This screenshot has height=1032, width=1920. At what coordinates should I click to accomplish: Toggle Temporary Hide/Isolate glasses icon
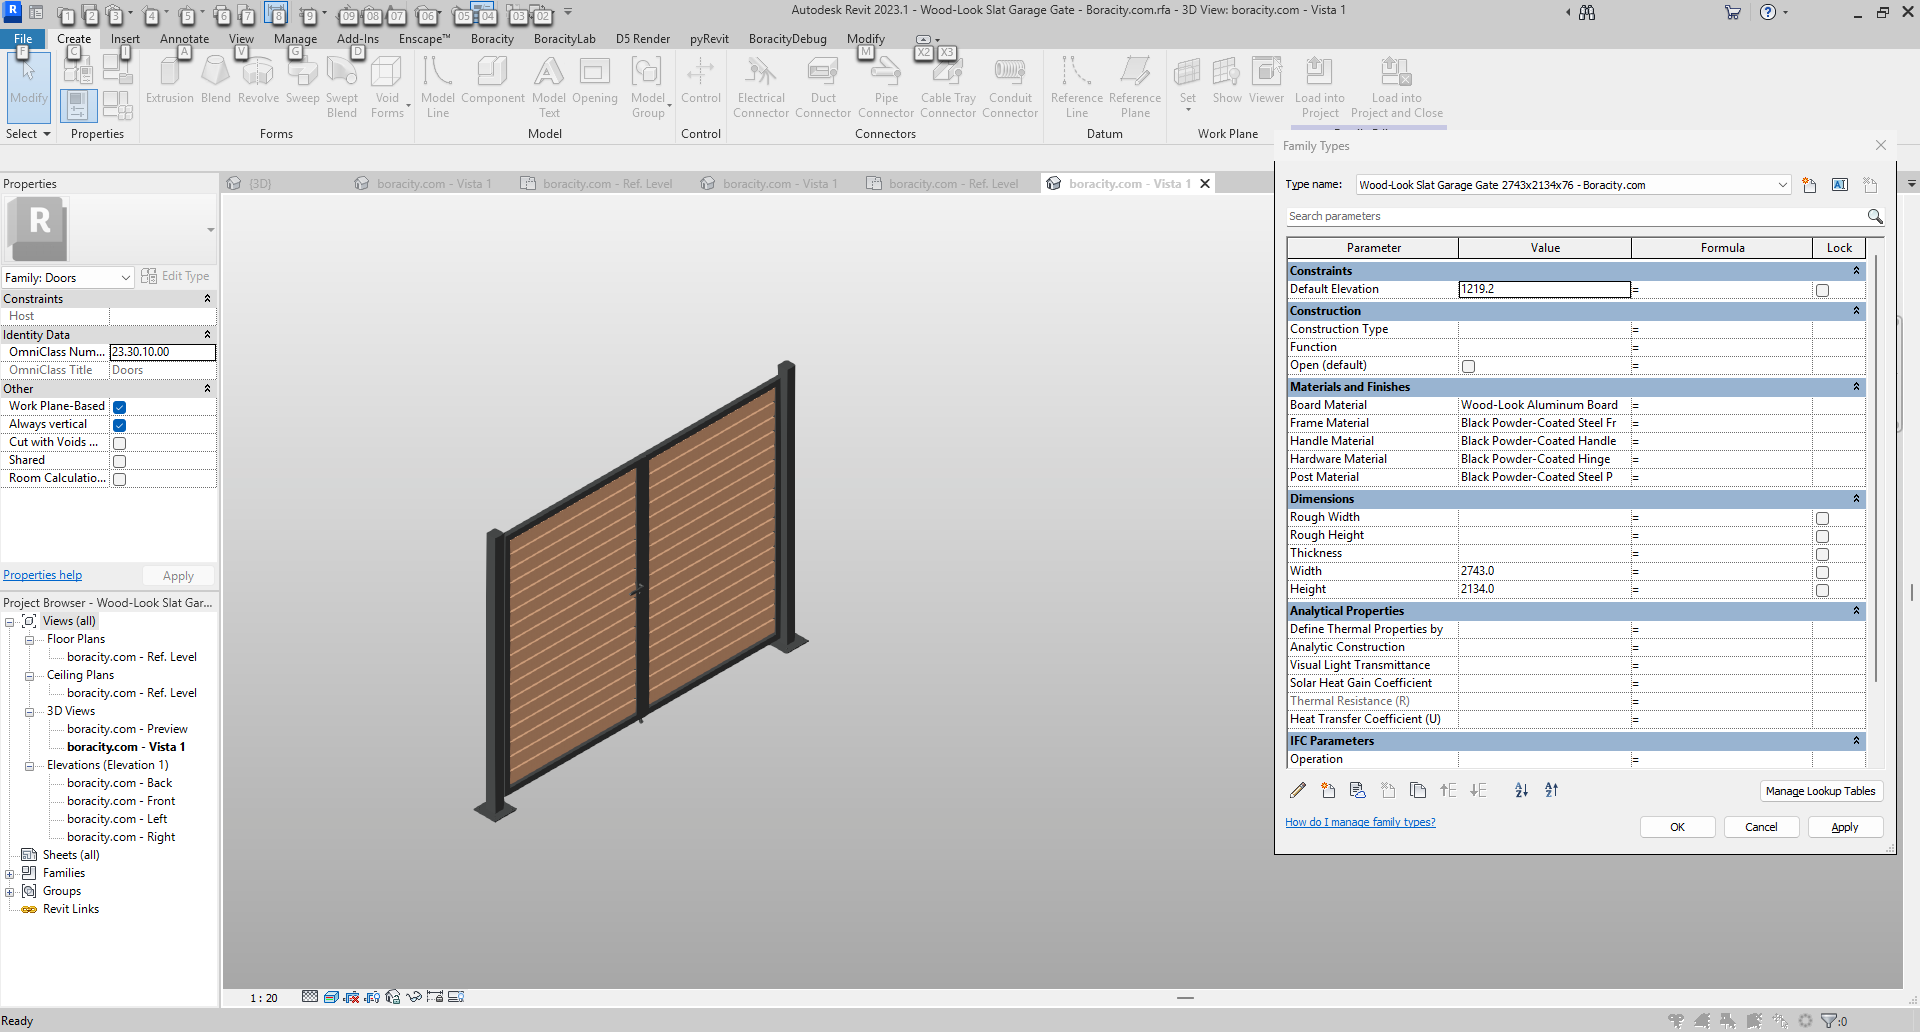[414, 997]
